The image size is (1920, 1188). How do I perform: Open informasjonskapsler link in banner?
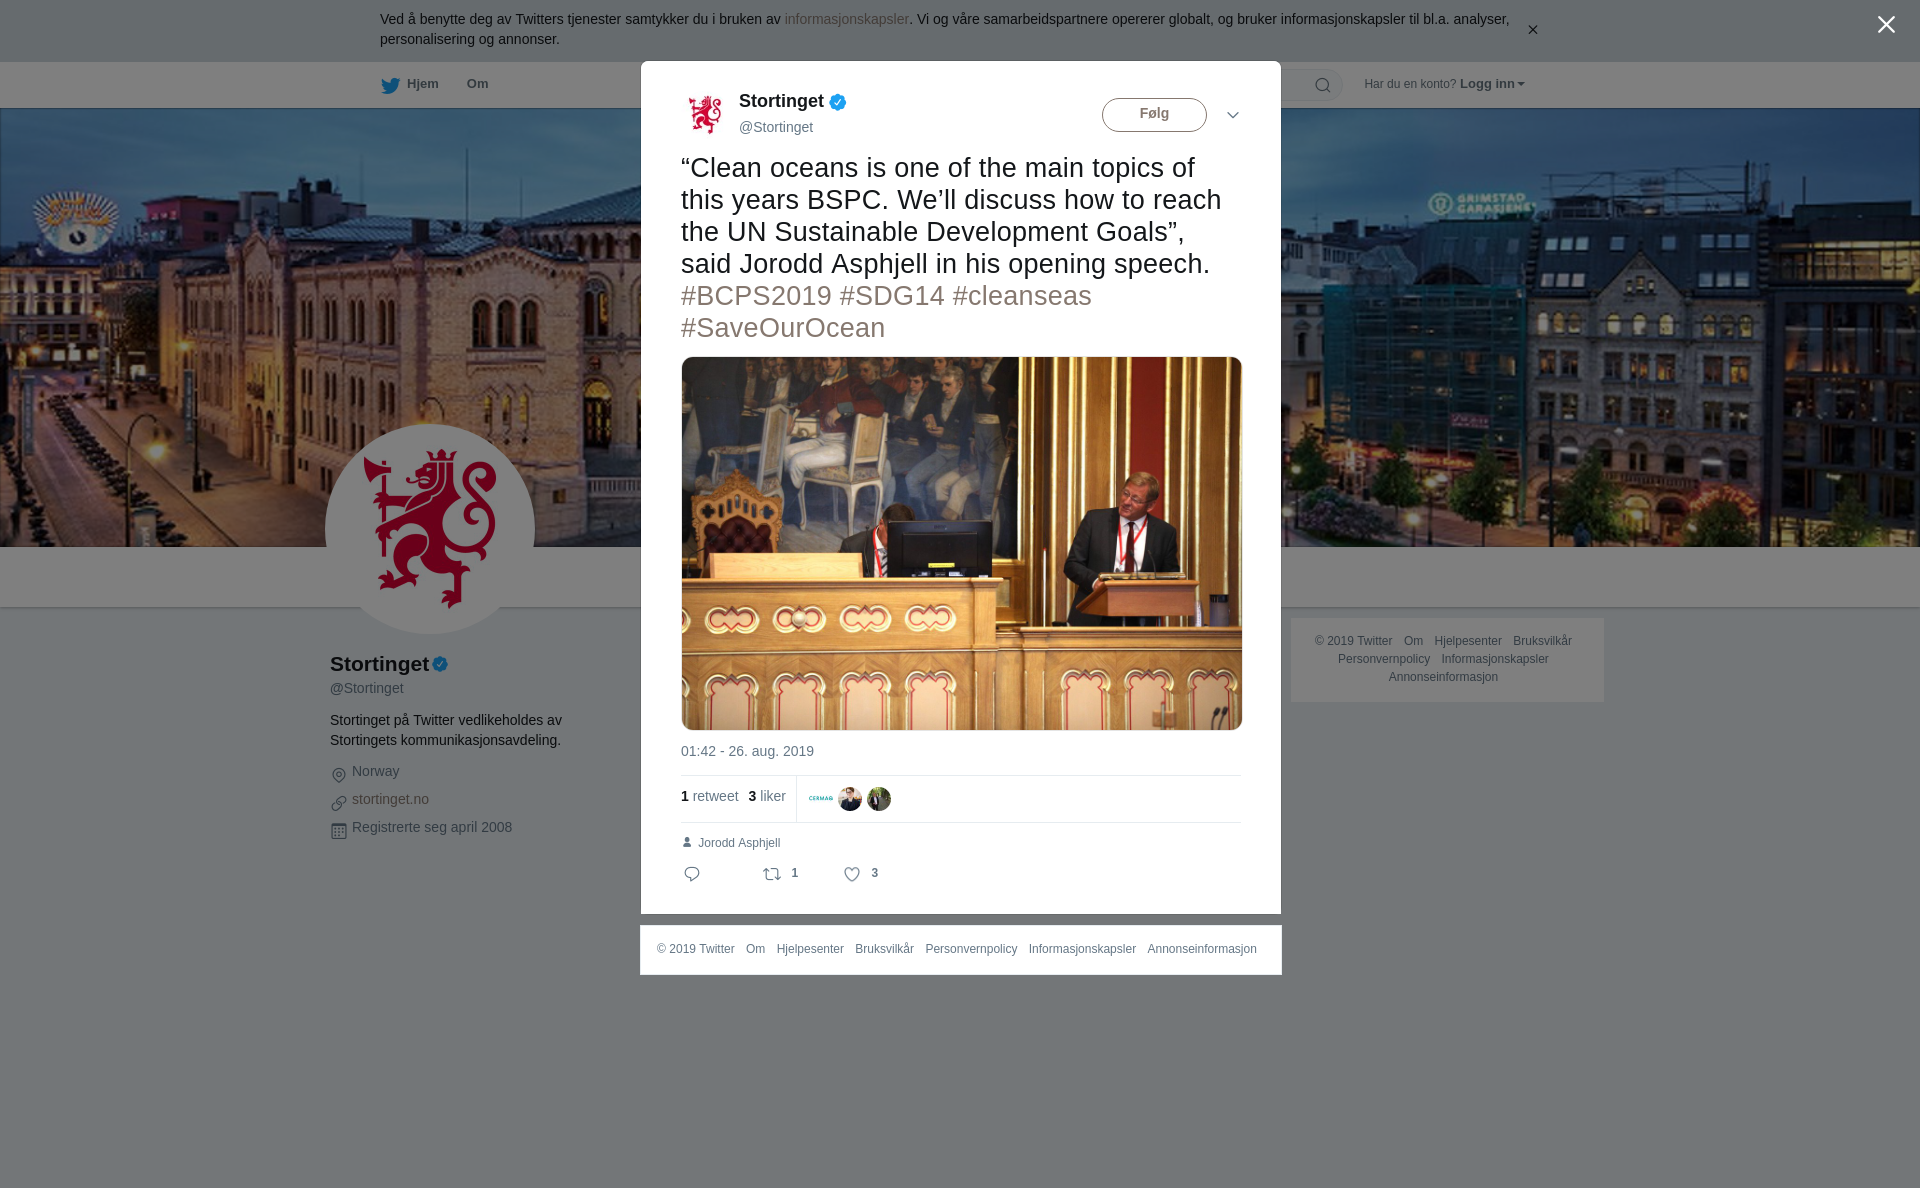(846, 19)
